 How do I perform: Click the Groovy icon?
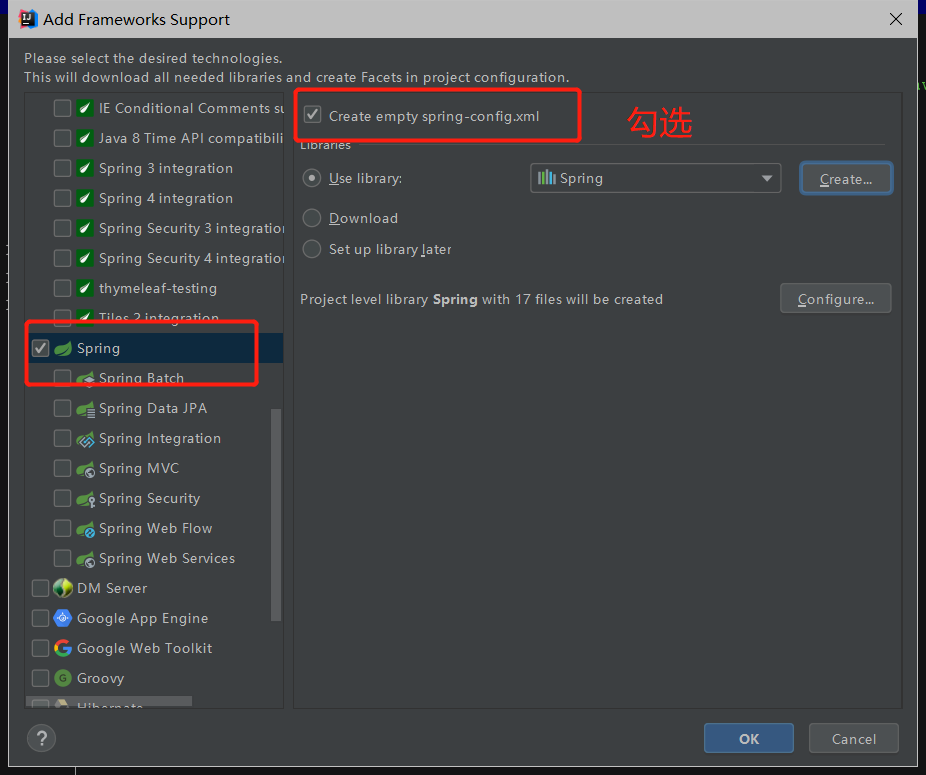pyautogui.click(x=63, y=678)
